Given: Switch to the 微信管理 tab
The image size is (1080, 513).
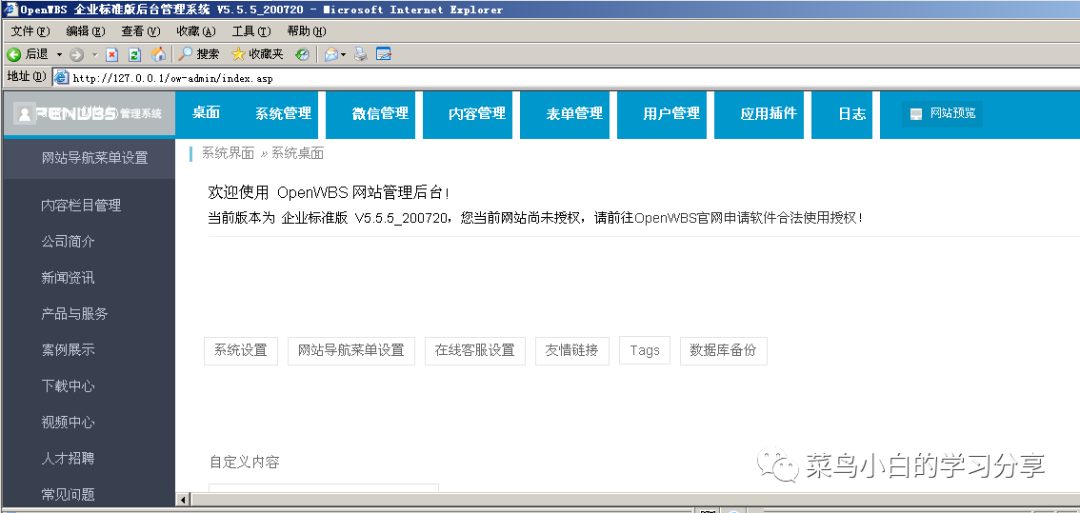Looking at the screenshot, I should pyautogui.click(x=380, y=114).
